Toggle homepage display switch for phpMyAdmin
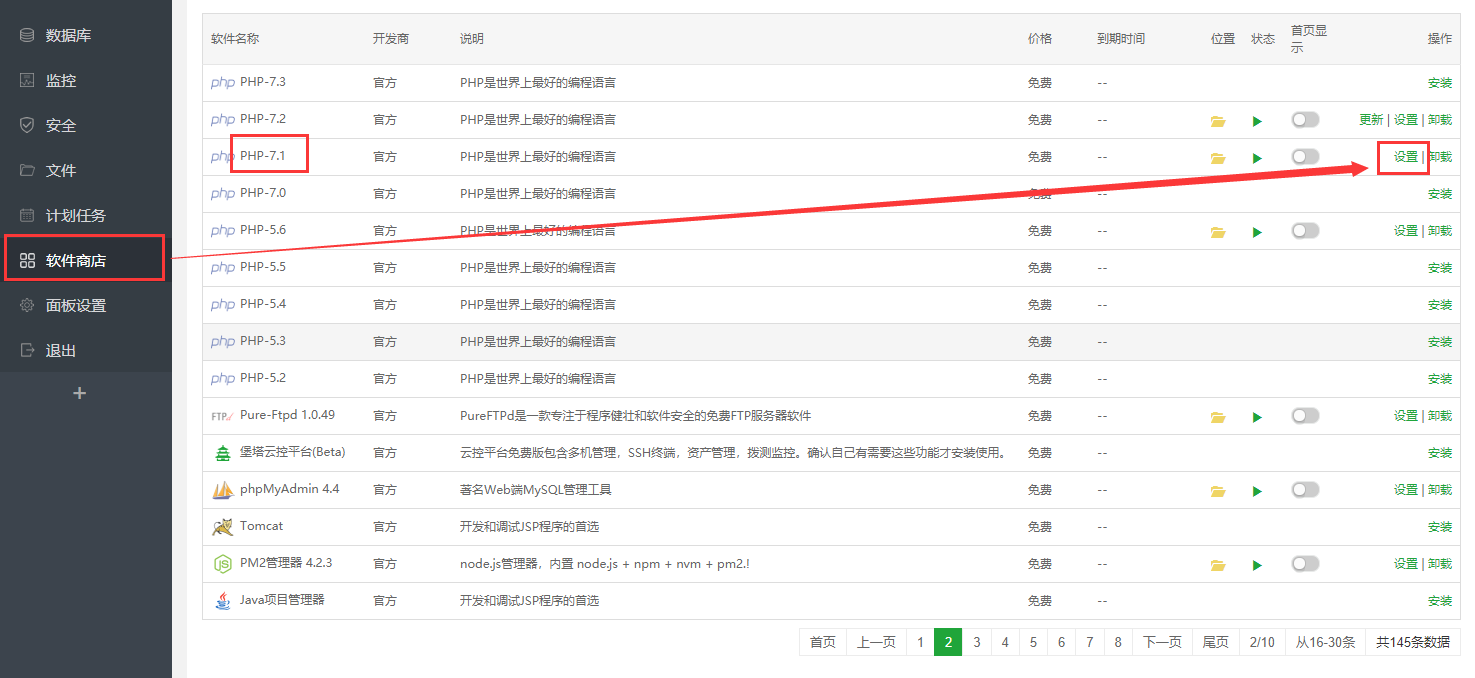 point(1305,490)
